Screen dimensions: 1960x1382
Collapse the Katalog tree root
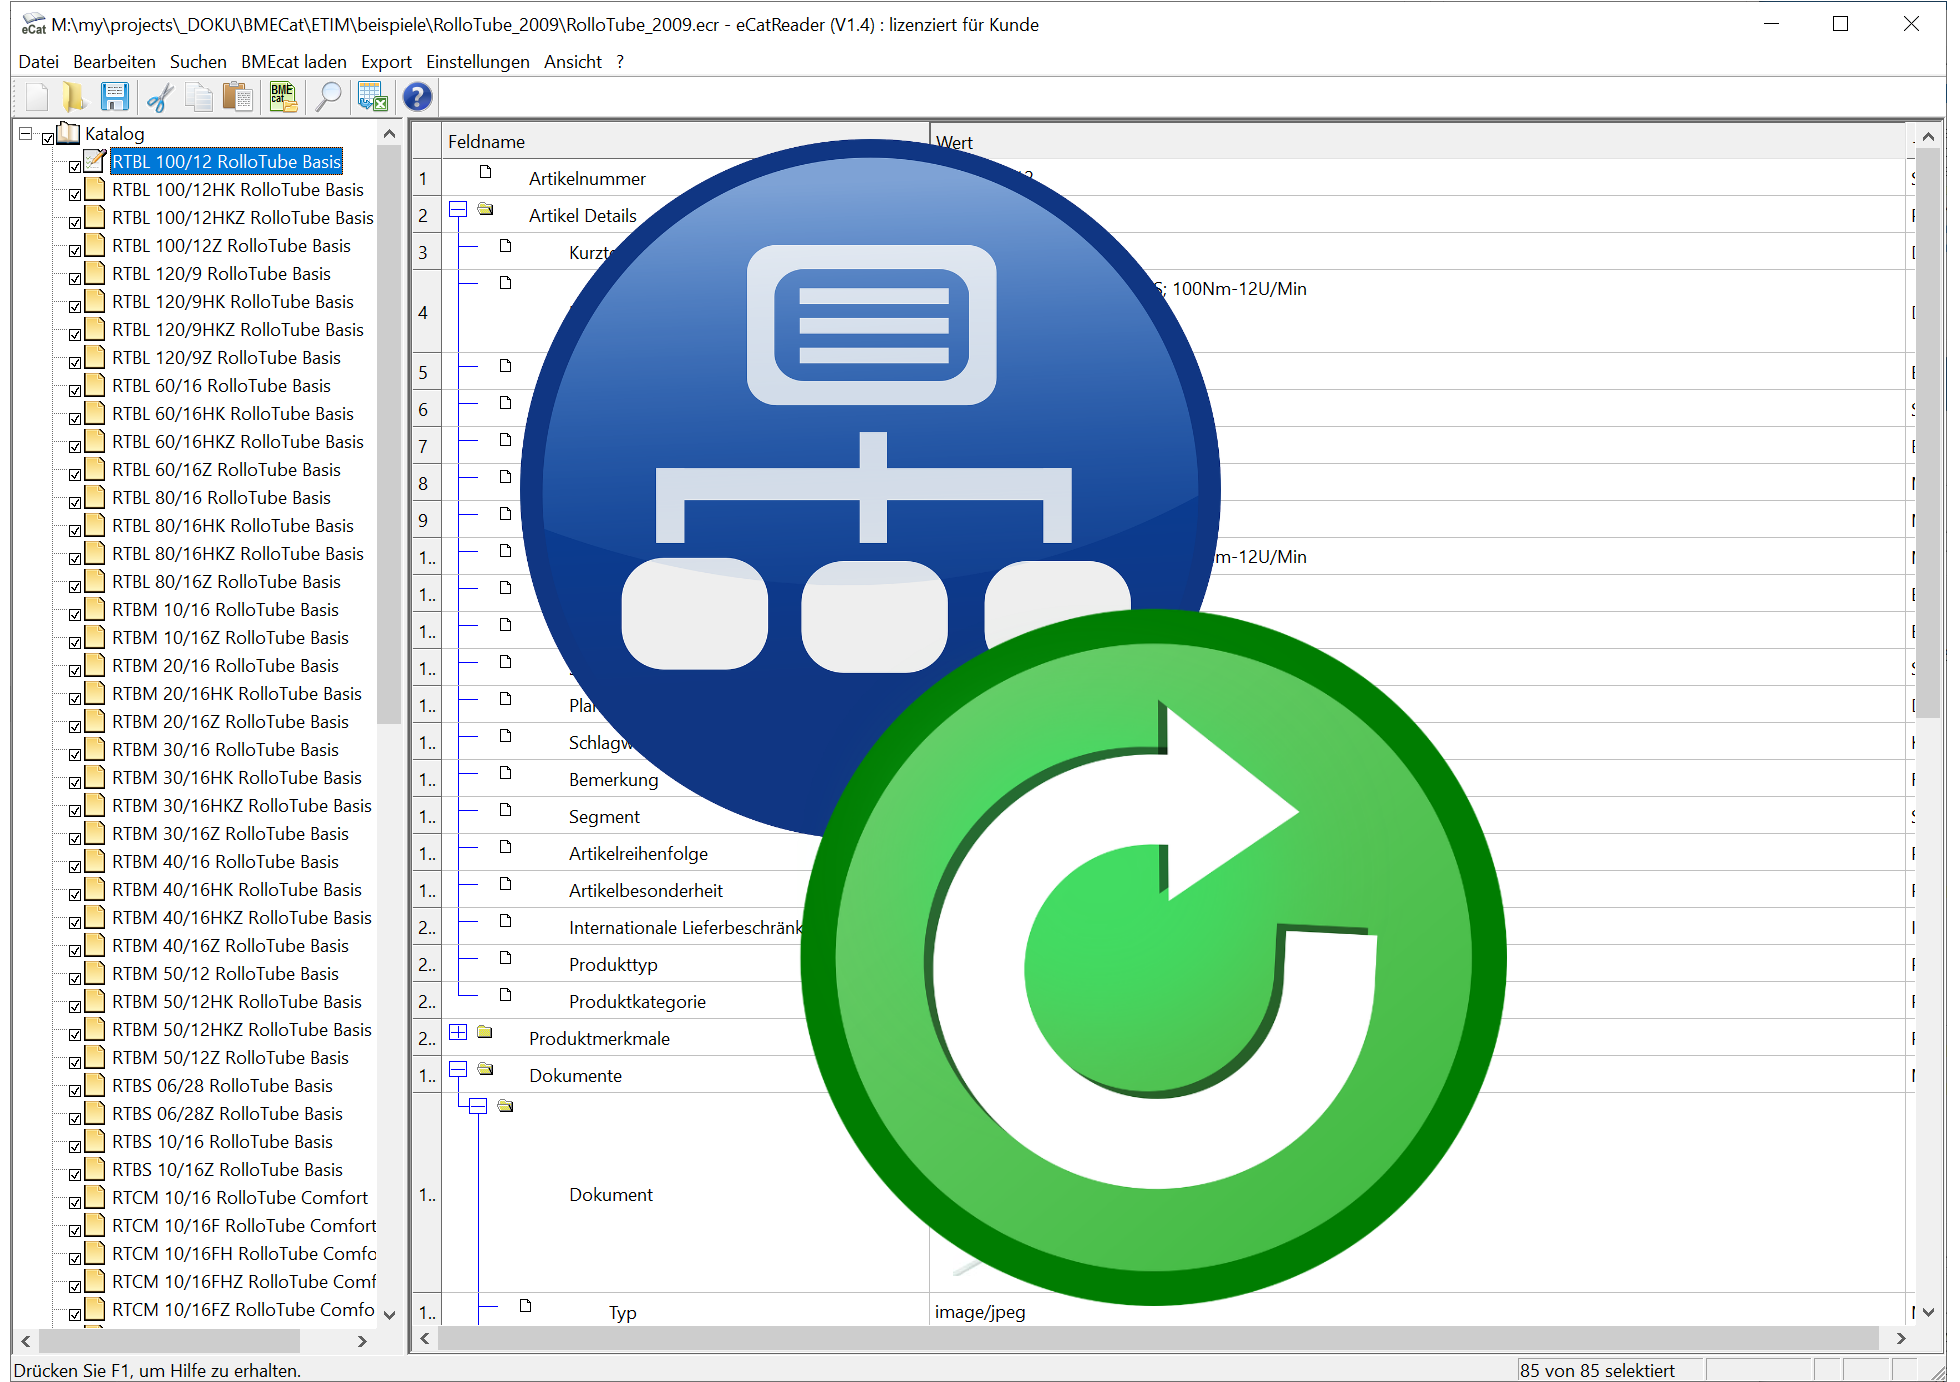tap(26, 133)
